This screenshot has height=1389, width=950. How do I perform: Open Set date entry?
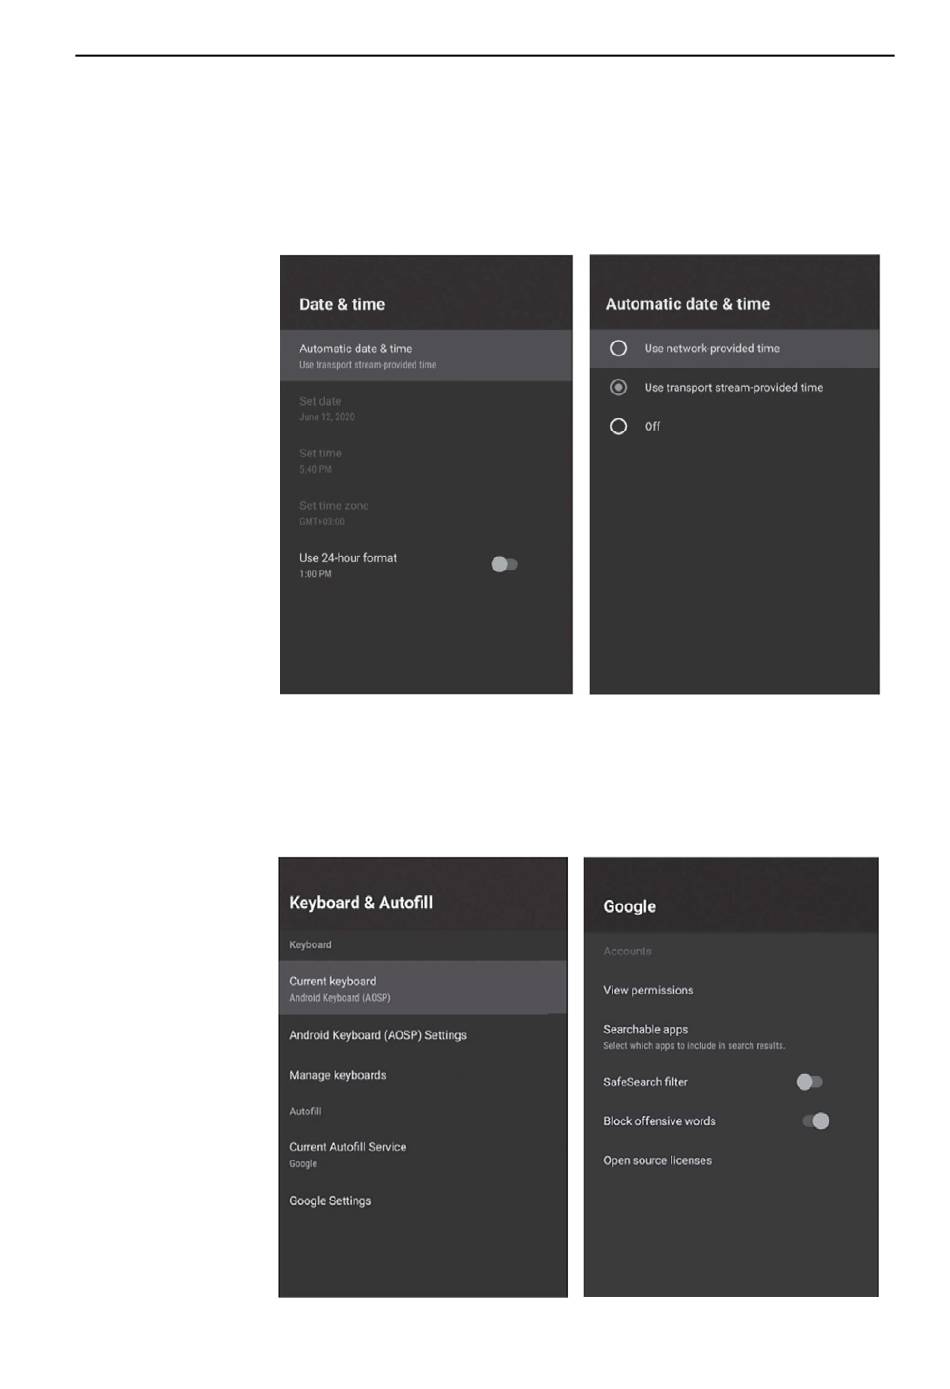426,408
